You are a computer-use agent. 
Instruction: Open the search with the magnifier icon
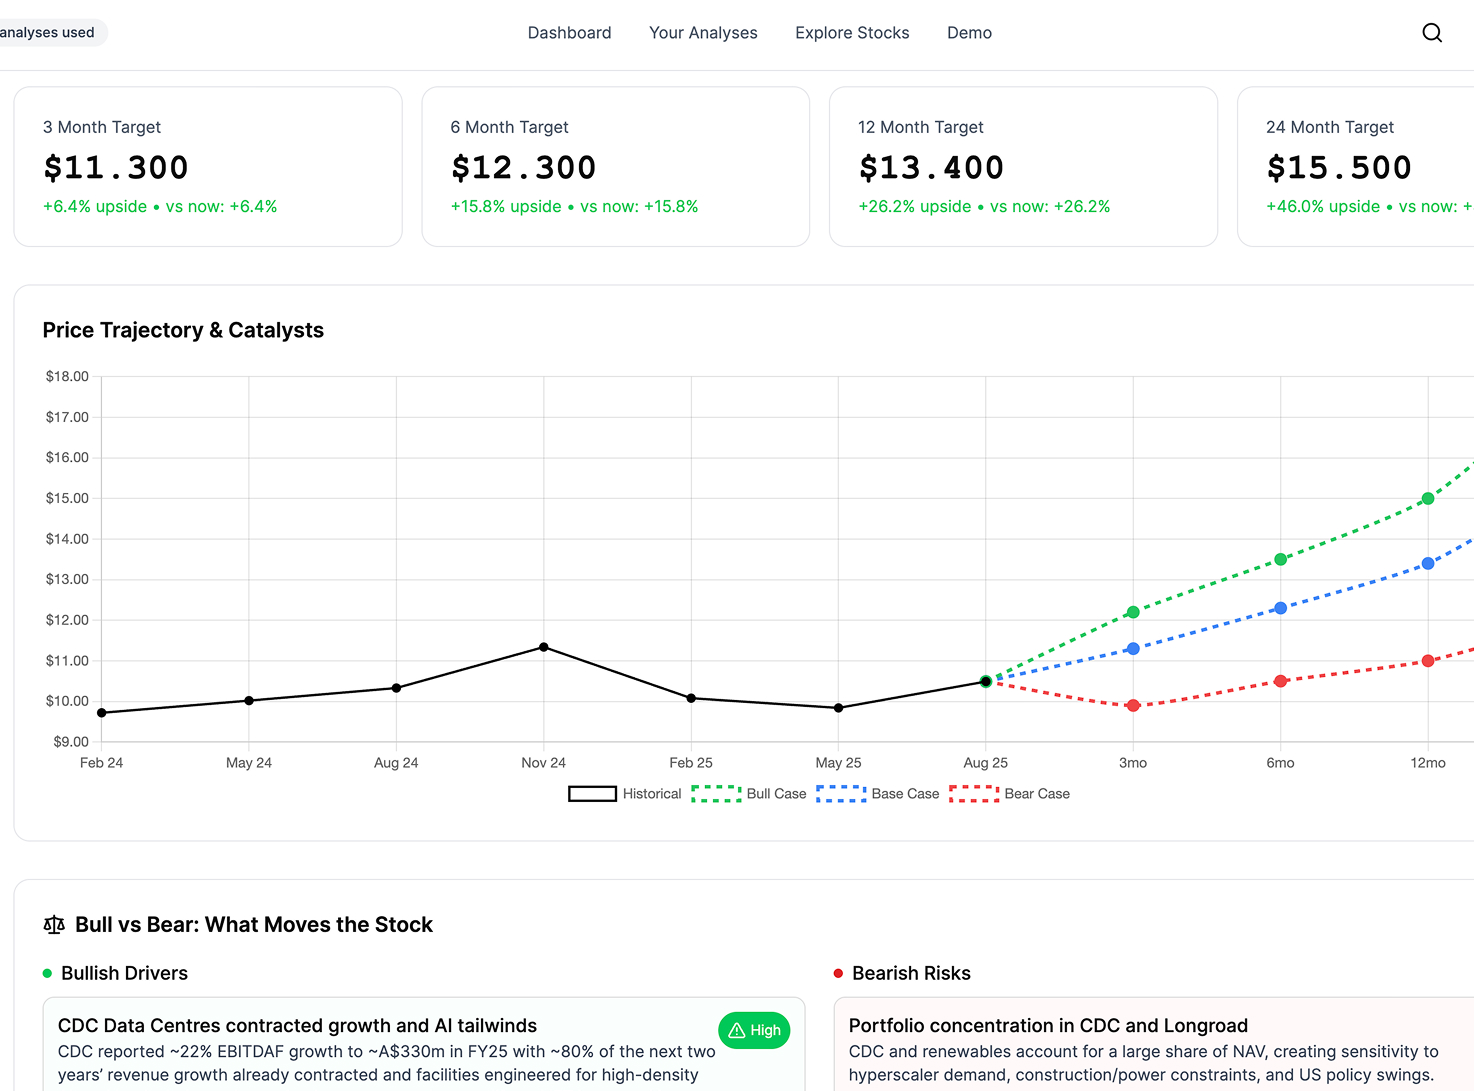coord(1432,32)
